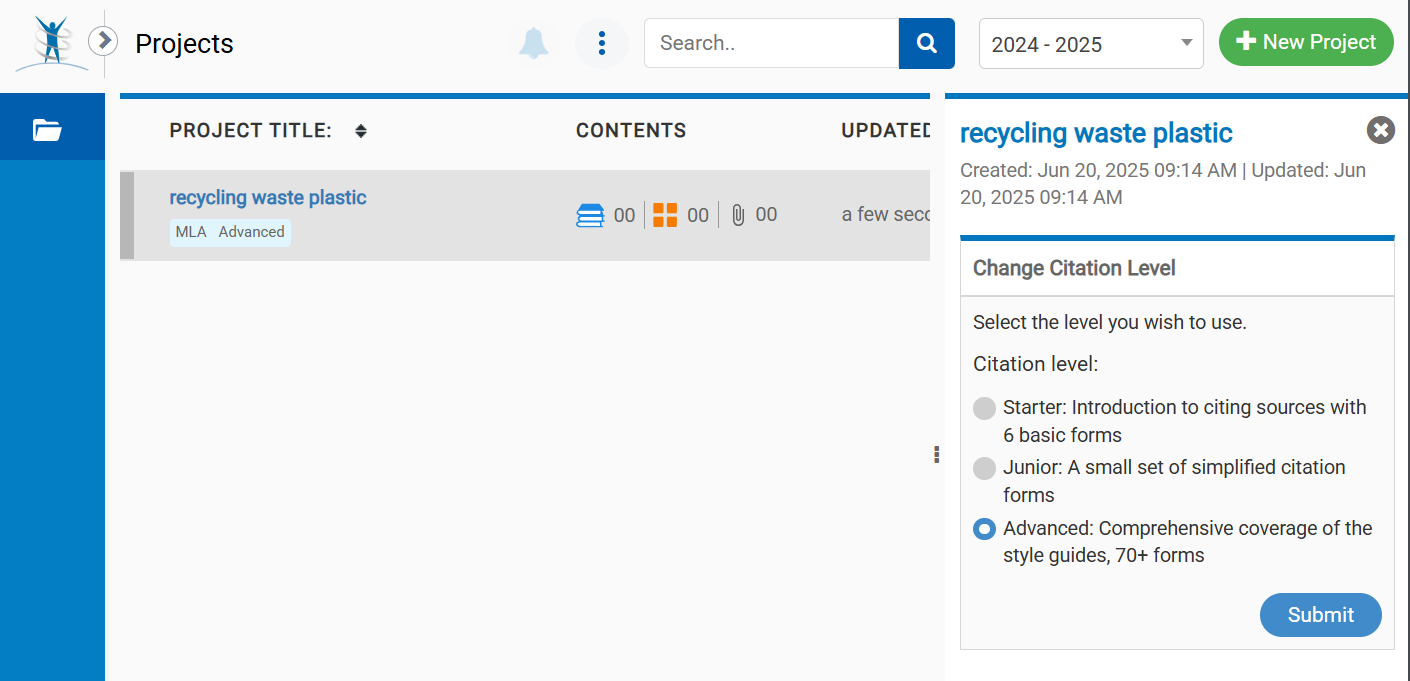The width and height of the screenshot is (1410, 681).
Task: Open the projects folder sidebar icon
Action: [47, 129]
